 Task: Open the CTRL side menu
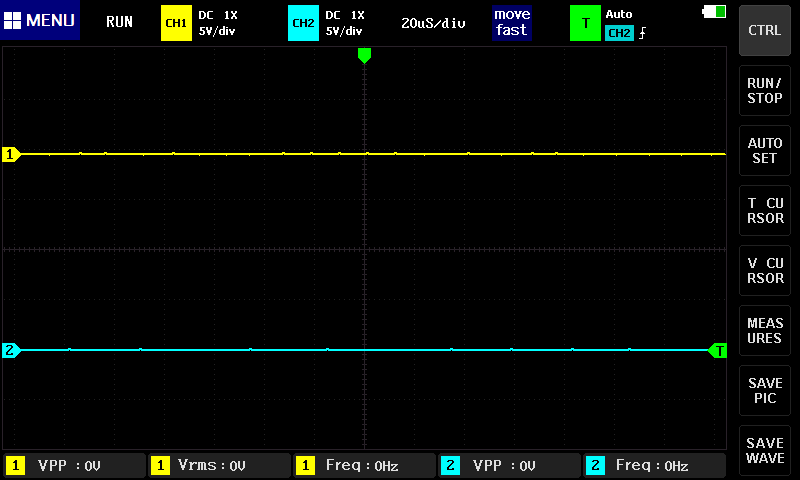pos(765,30)
